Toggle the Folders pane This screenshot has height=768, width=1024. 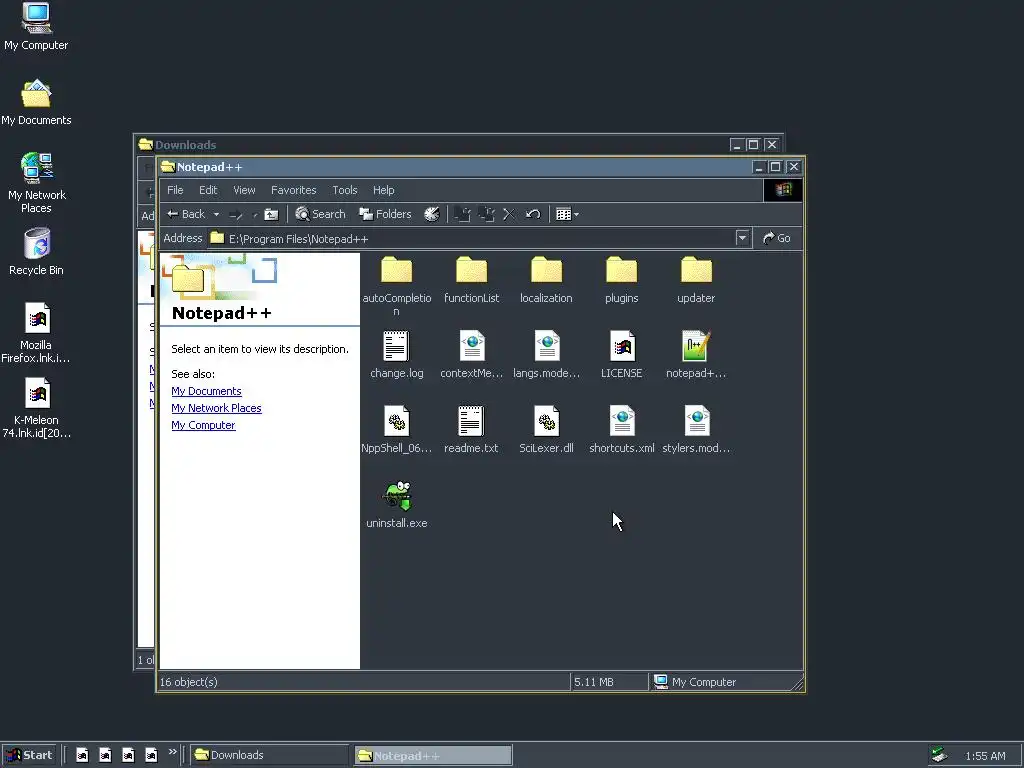point(385,214)
